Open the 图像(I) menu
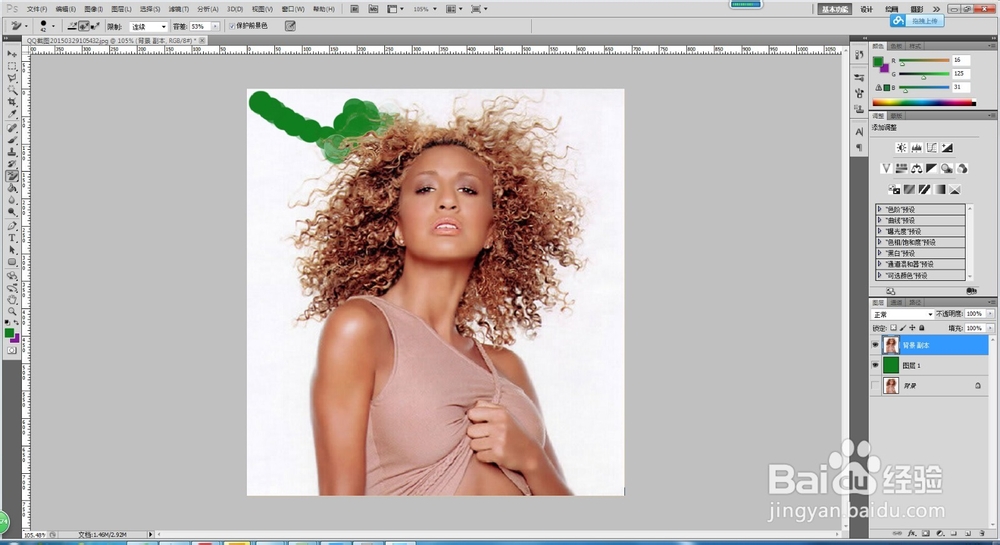The height and width of the screenshot is (545, 1000). (x=93, y=9)
